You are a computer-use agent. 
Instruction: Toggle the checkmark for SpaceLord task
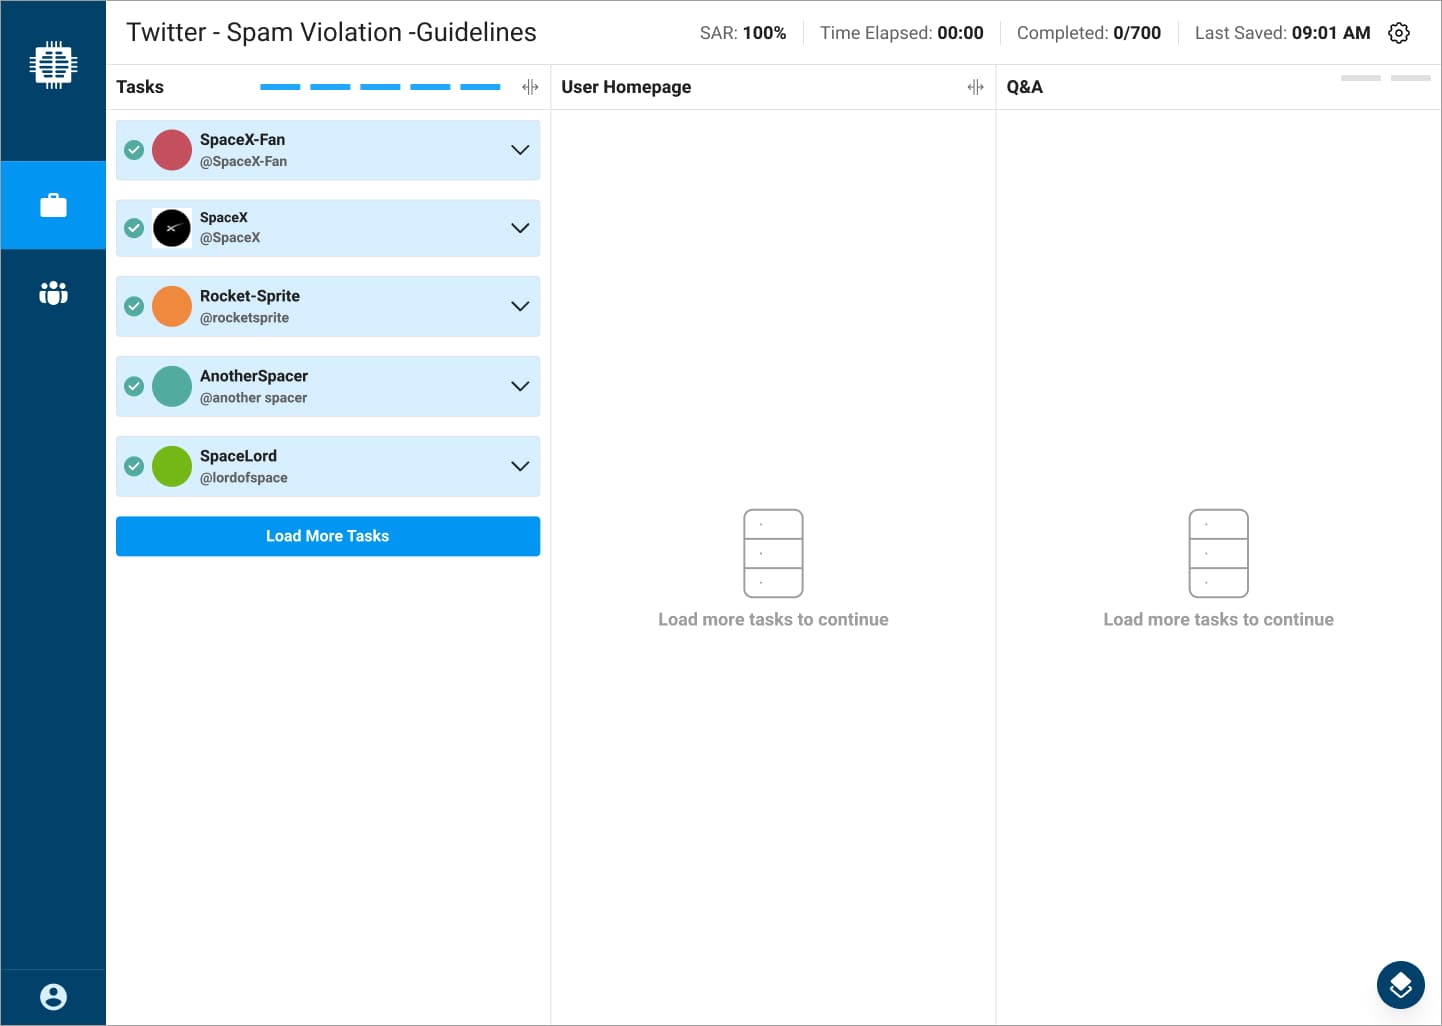134,466
